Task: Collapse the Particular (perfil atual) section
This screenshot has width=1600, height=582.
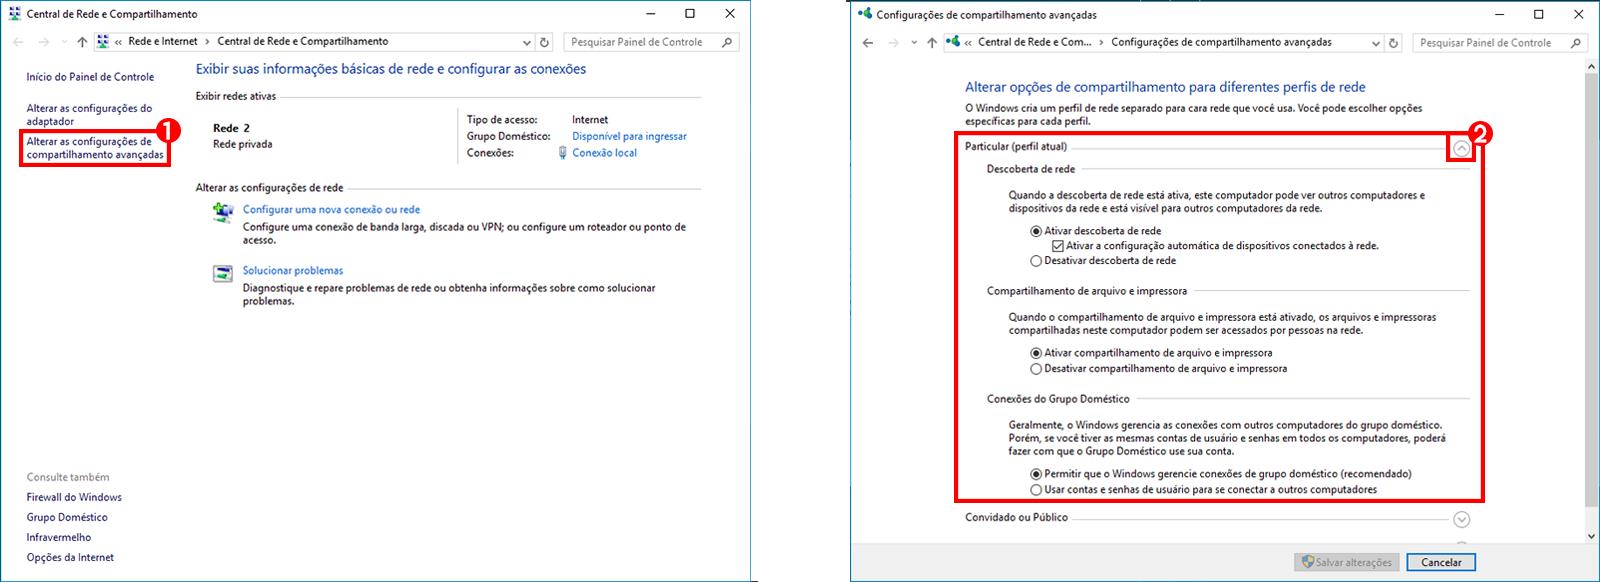Action: click(x=1462, y=148)
